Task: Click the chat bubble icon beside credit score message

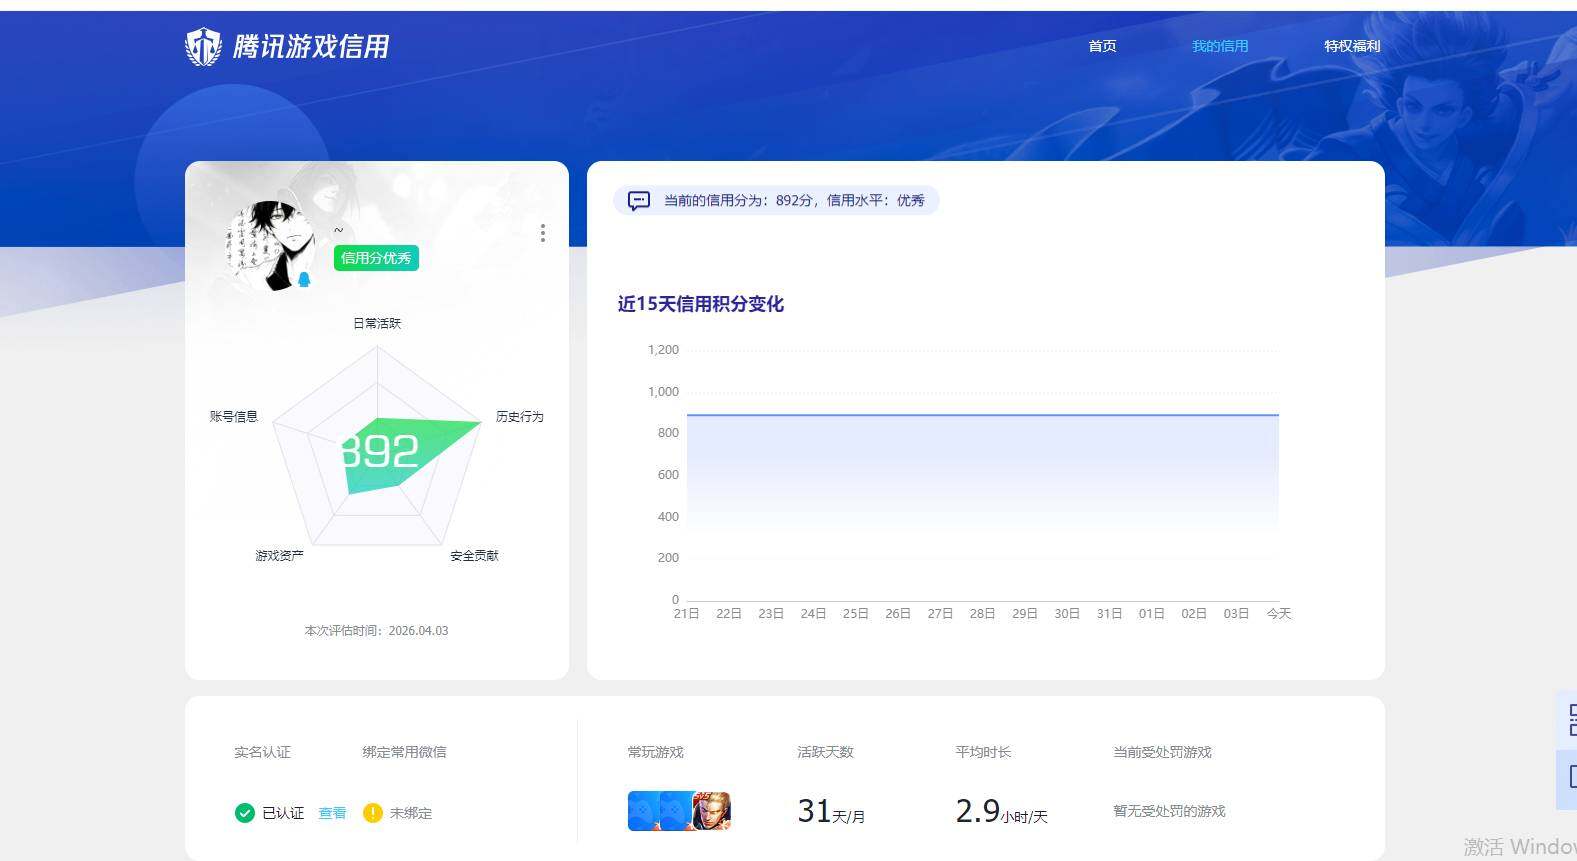Action: [638, 201]
